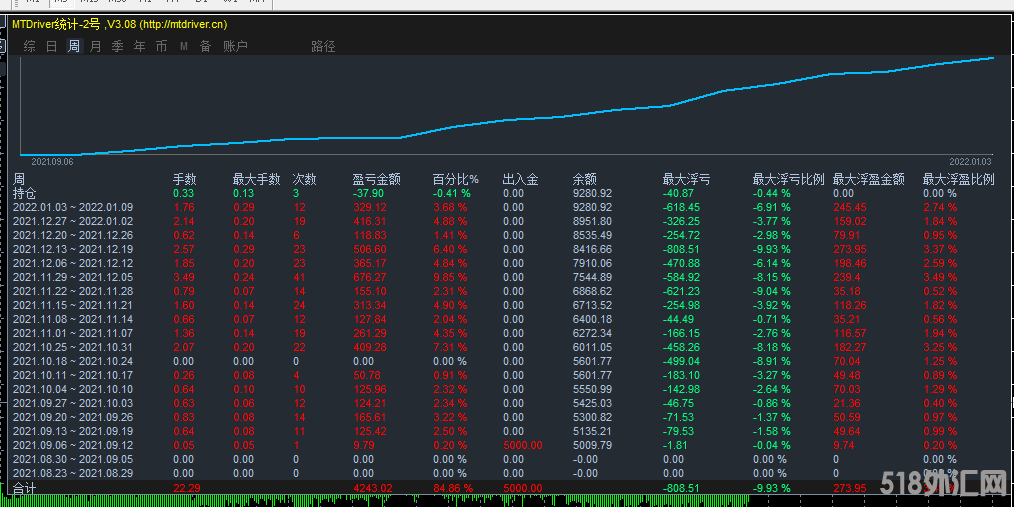Click the 百分比% column header
Viewport: 1014px width, 507px height.
coord(455,179)
